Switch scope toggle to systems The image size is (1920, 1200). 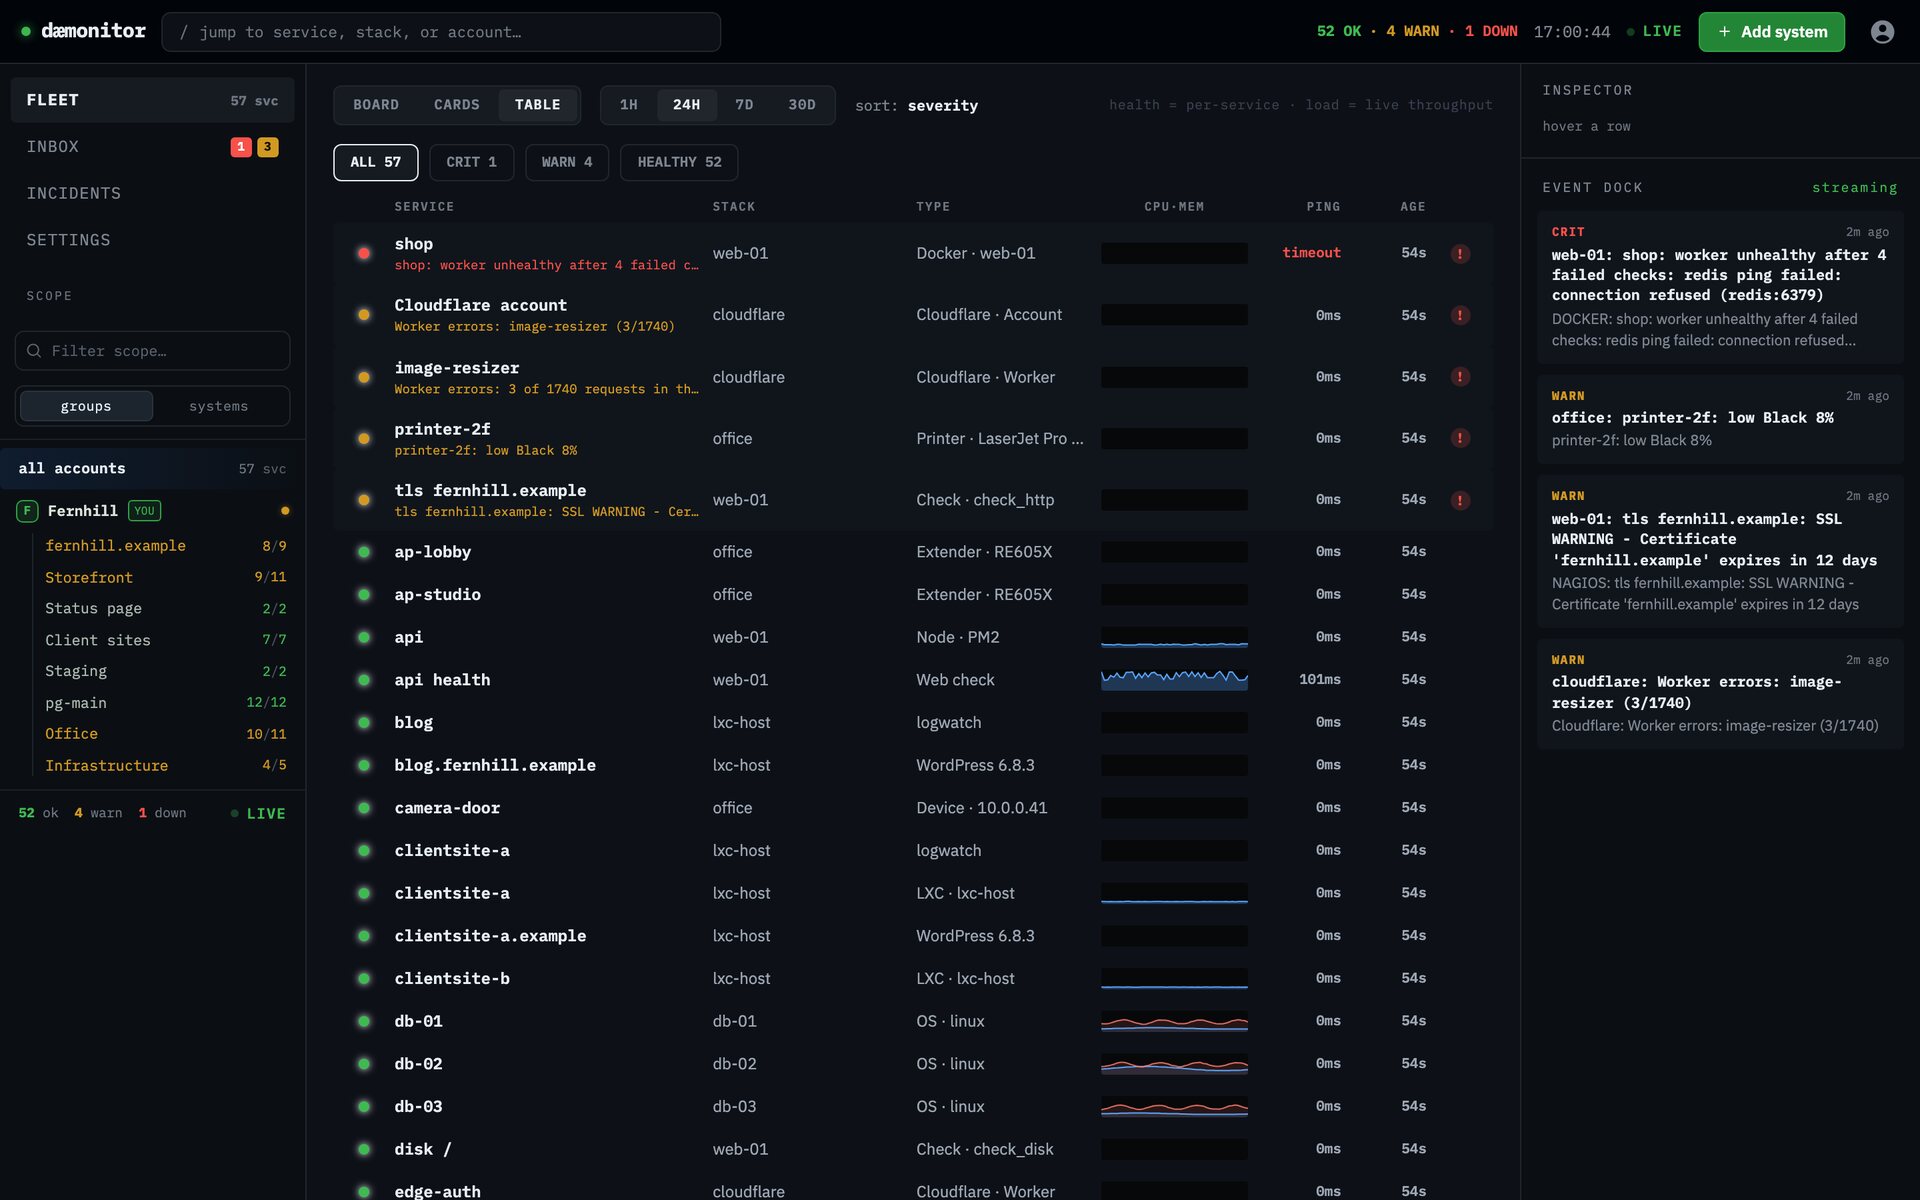pyautogui.click(x=219, y=406)
